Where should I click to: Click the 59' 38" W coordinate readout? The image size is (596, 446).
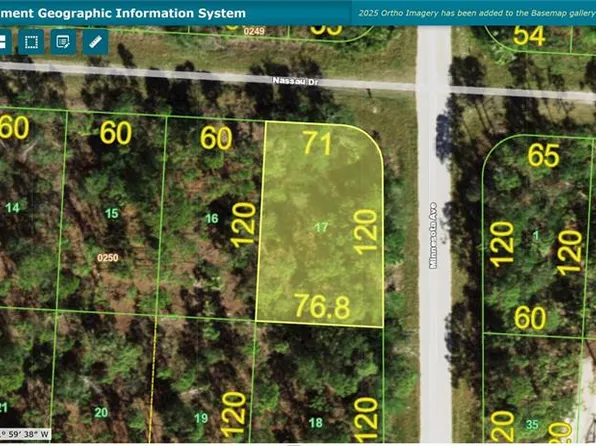point(25,434)
